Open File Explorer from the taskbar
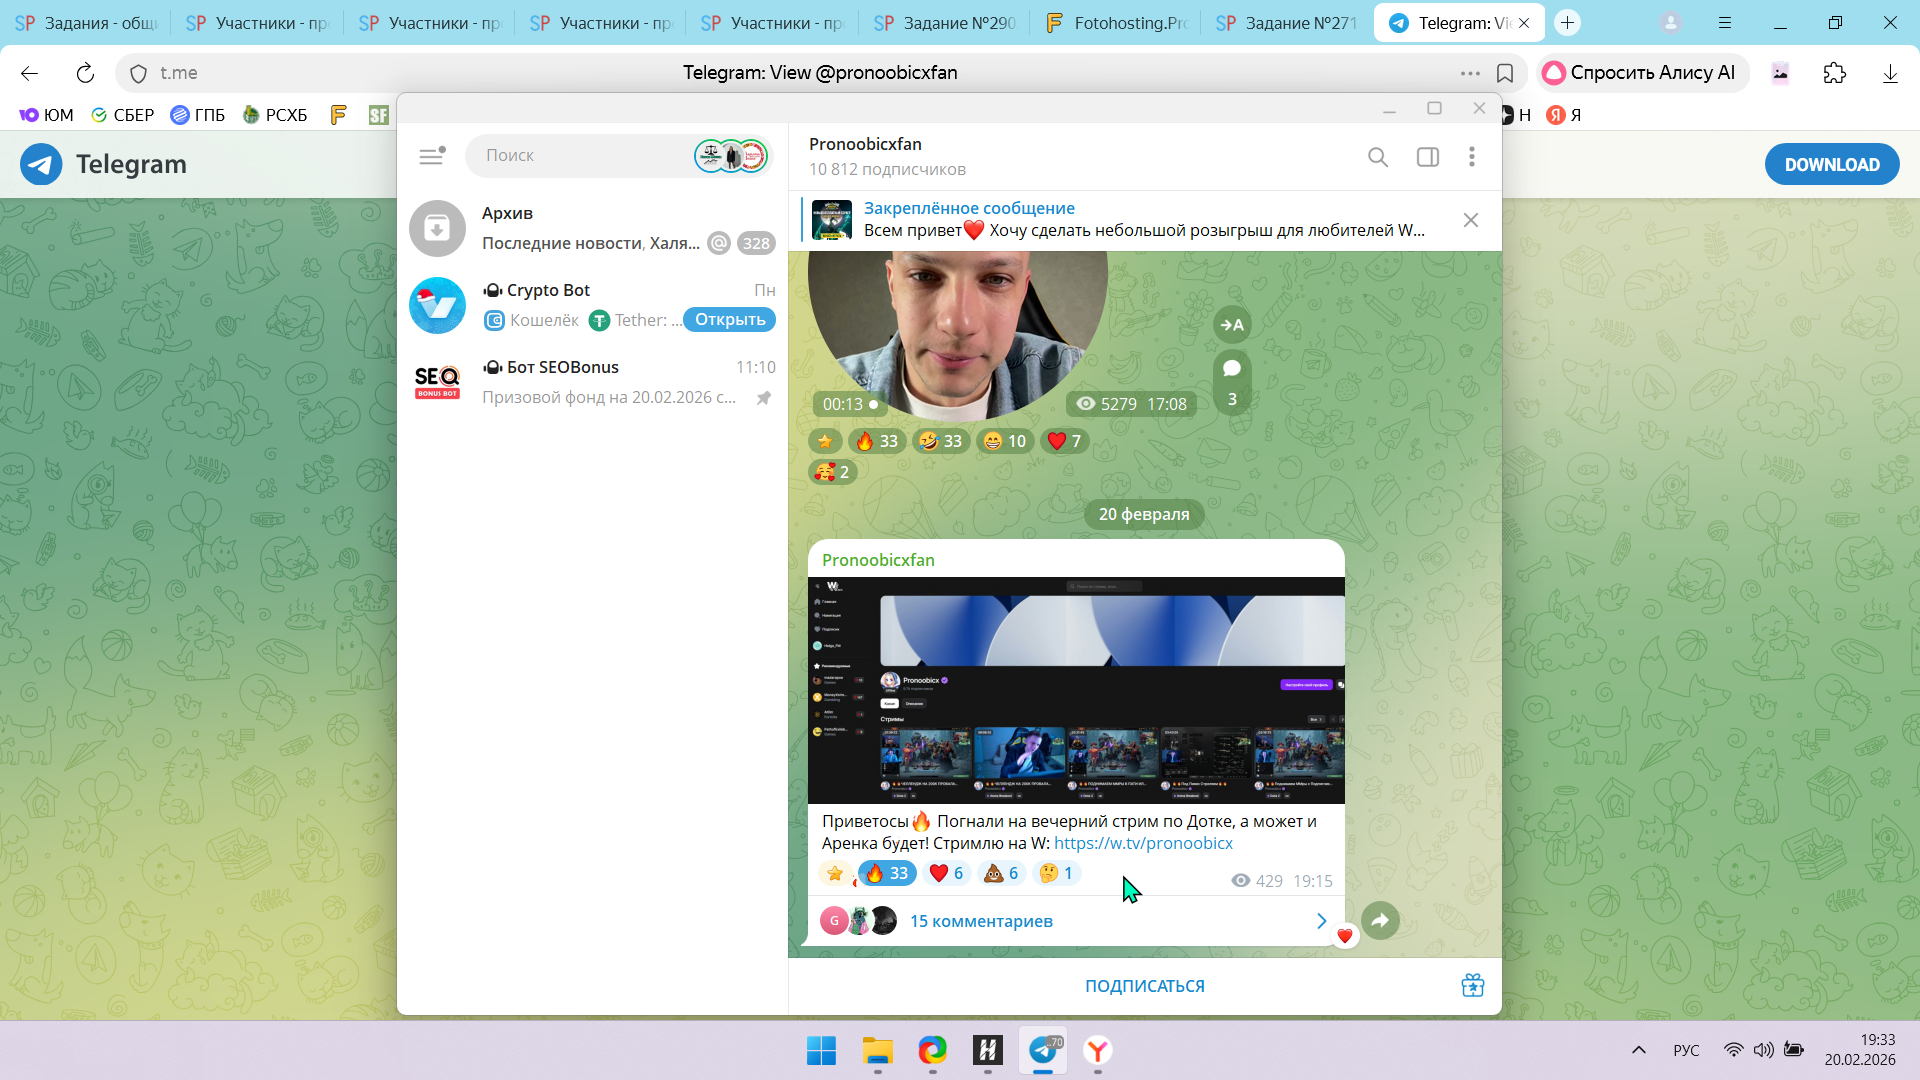This screenshot has height=1080, width=1920. click(x=877, y=1051)
